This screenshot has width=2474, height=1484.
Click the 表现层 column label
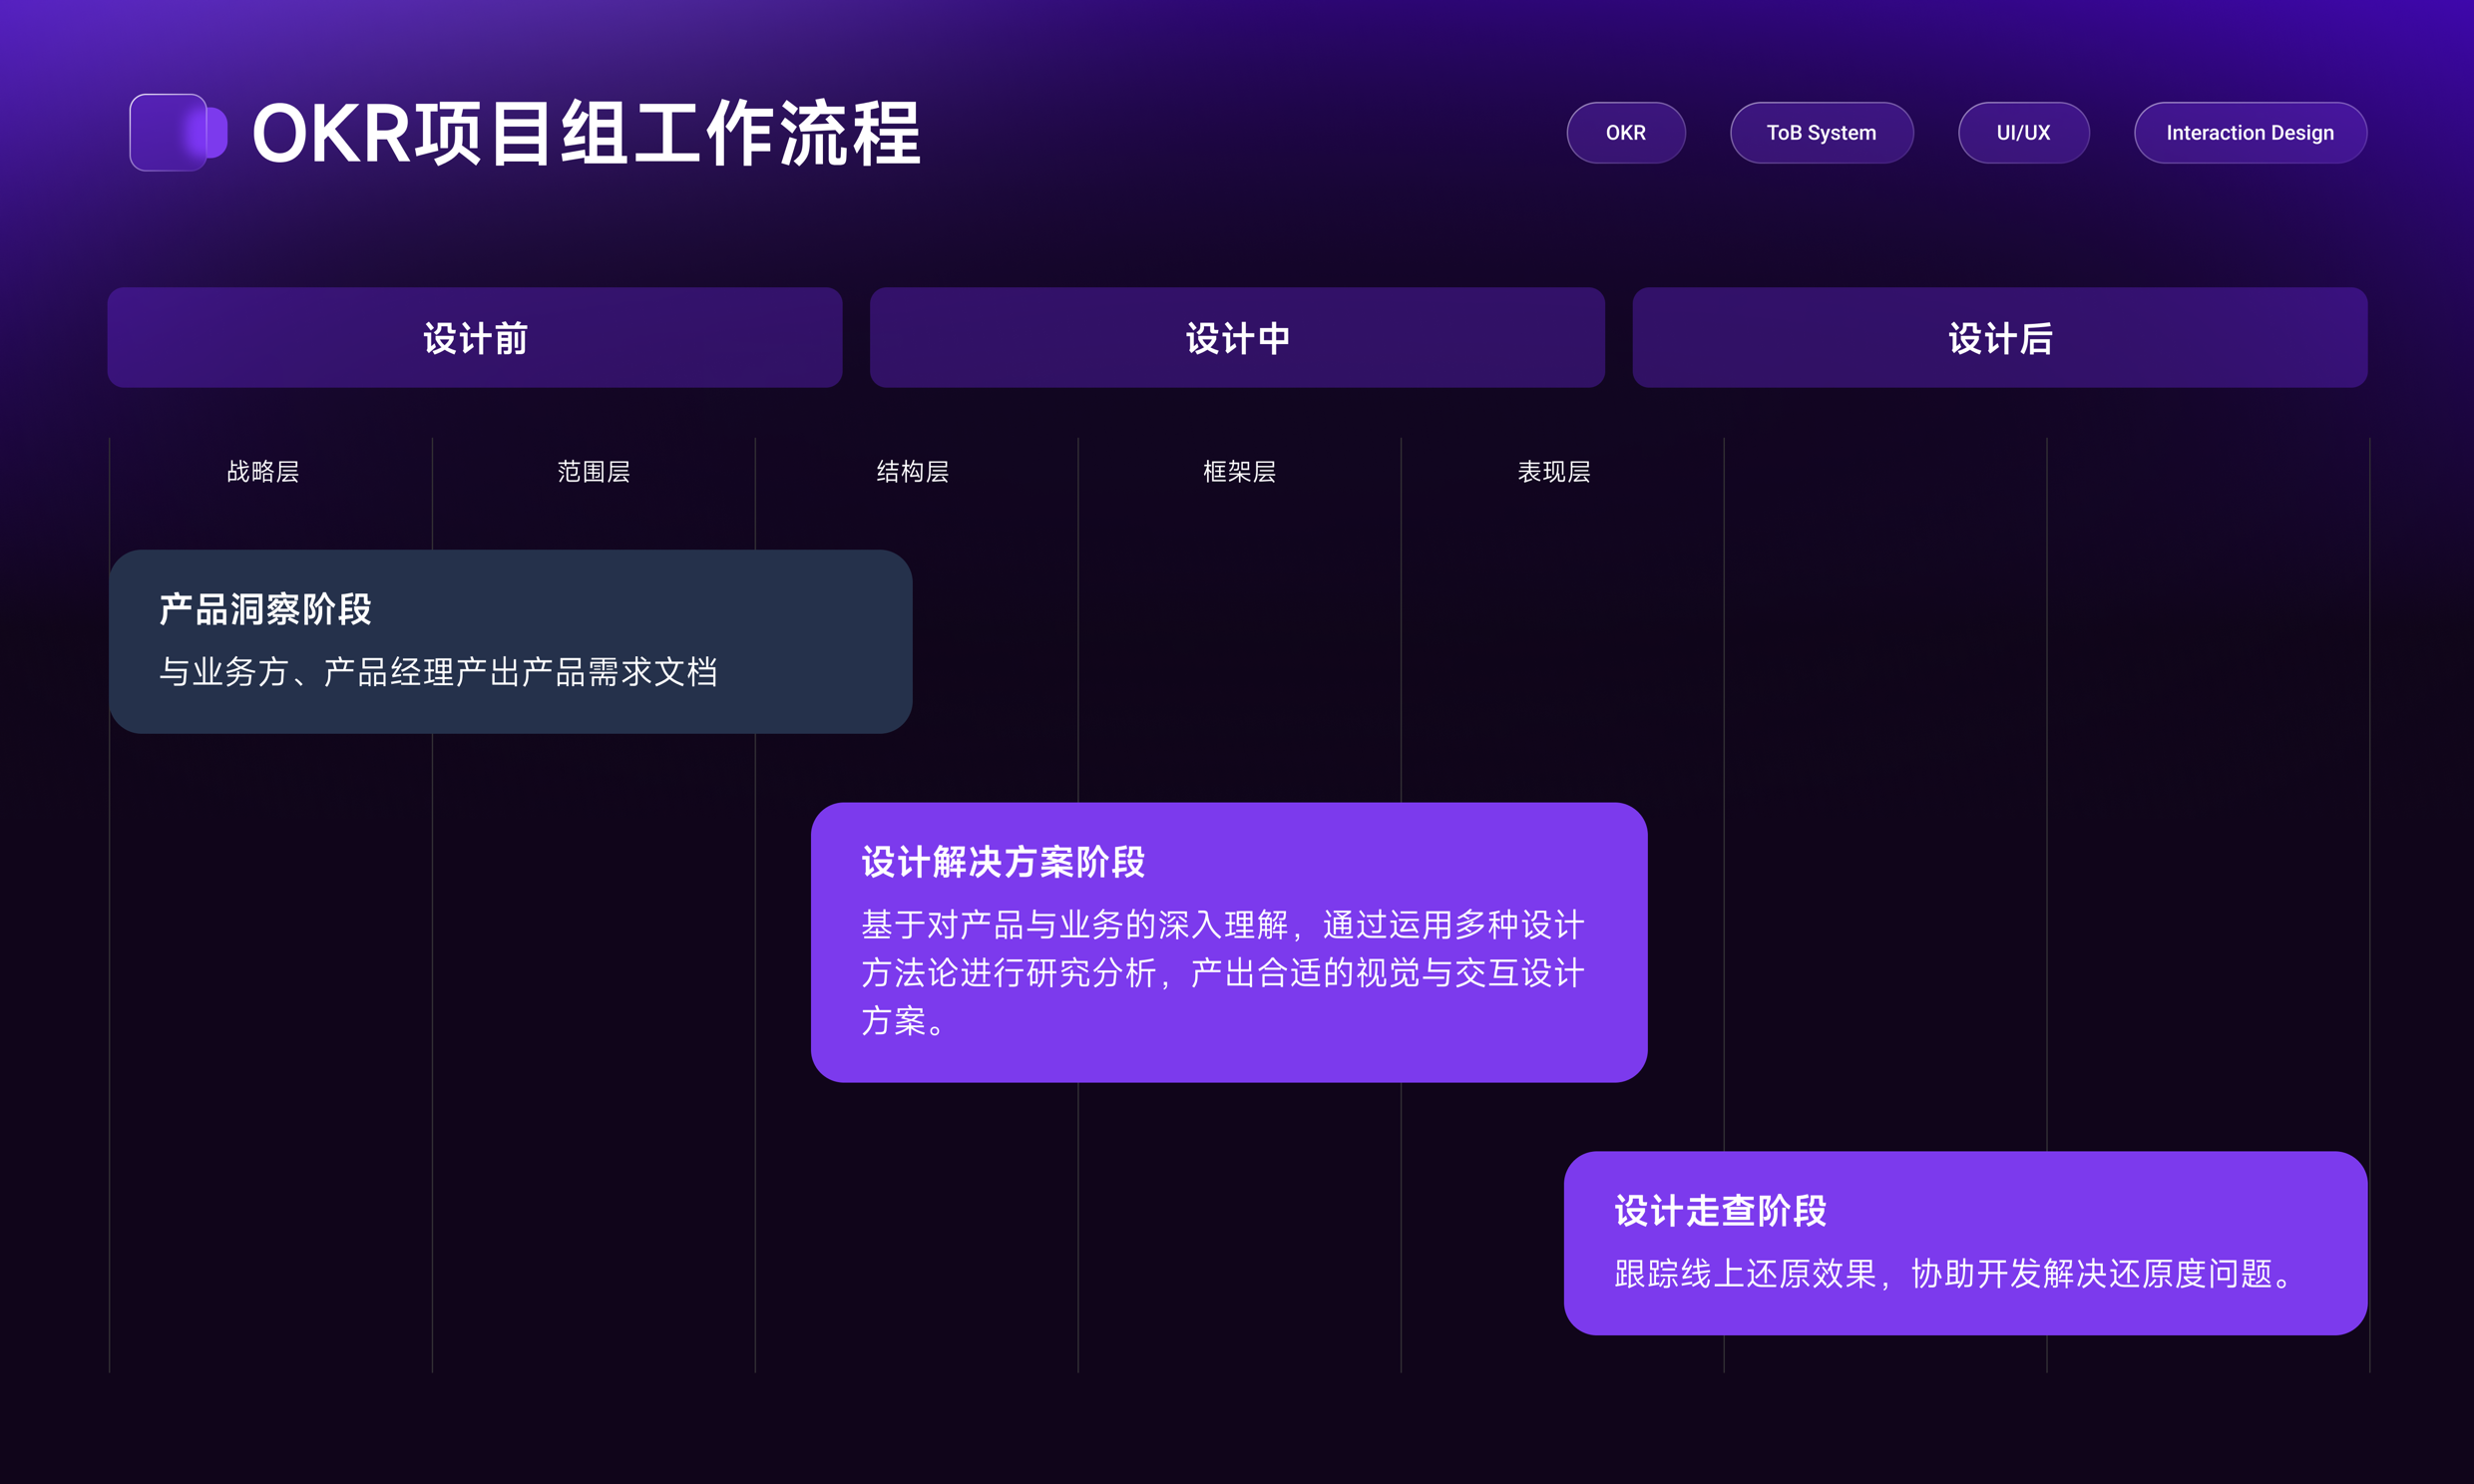tap(1554, 472)
